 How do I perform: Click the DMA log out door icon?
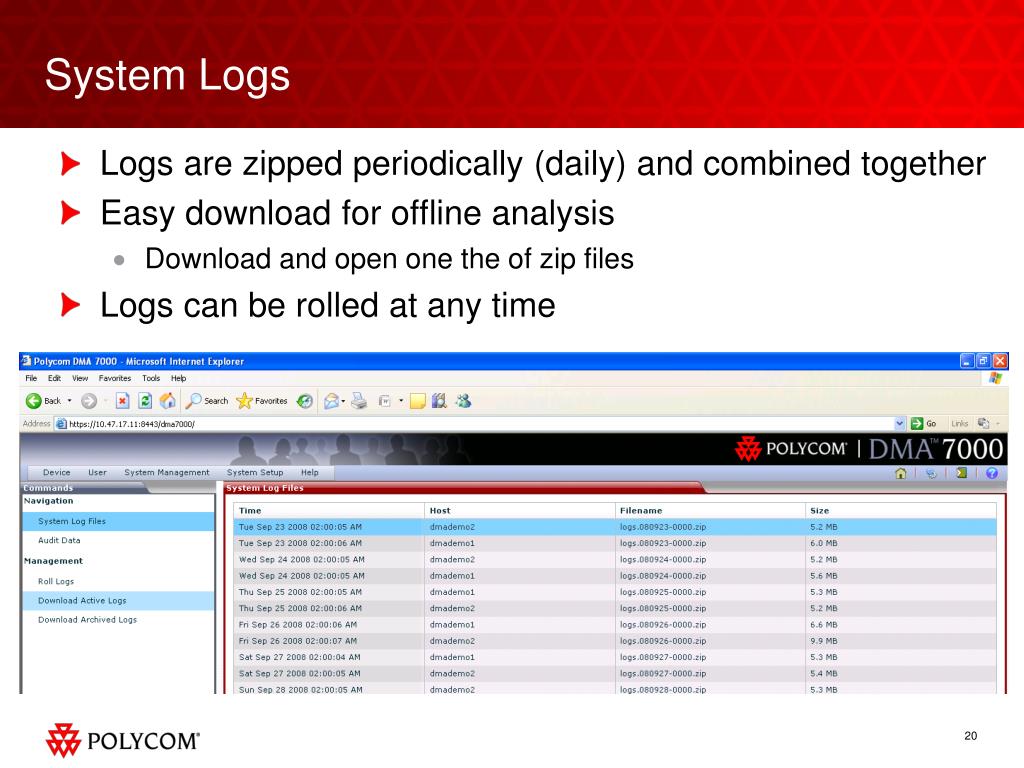point(961,473)
